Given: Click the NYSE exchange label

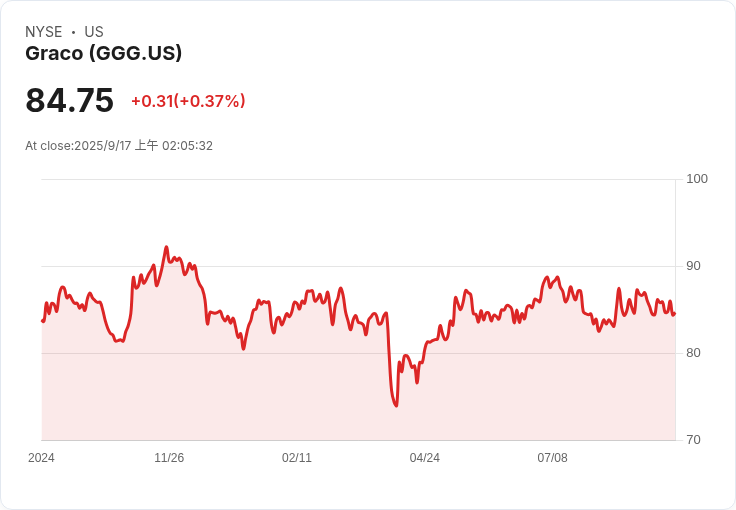Looking at the screenshot, I should (44, 32).
